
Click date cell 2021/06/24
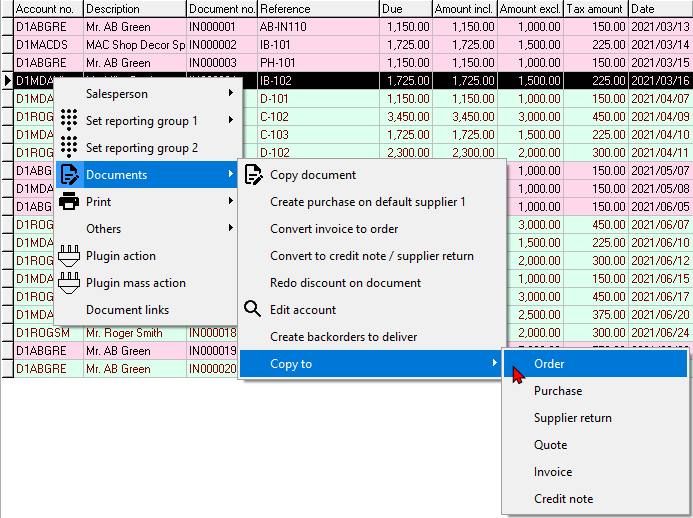coord(660,333)
